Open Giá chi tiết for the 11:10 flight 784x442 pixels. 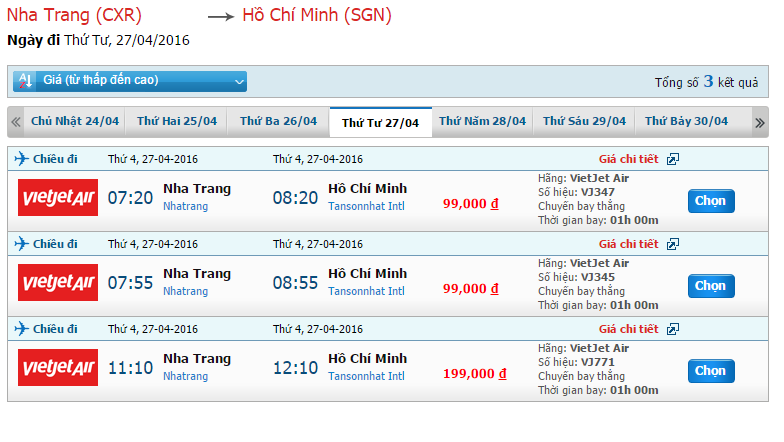click(x=628, y=329)
